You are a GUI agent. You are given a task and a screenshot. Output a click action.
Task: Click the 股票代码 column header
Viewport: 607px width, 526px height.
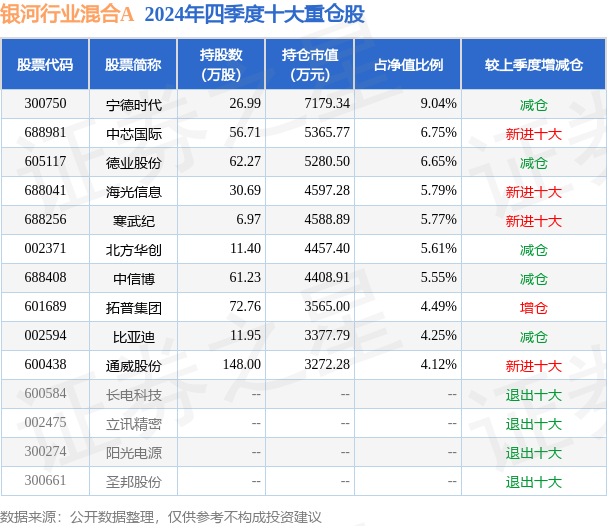(45, 65)
